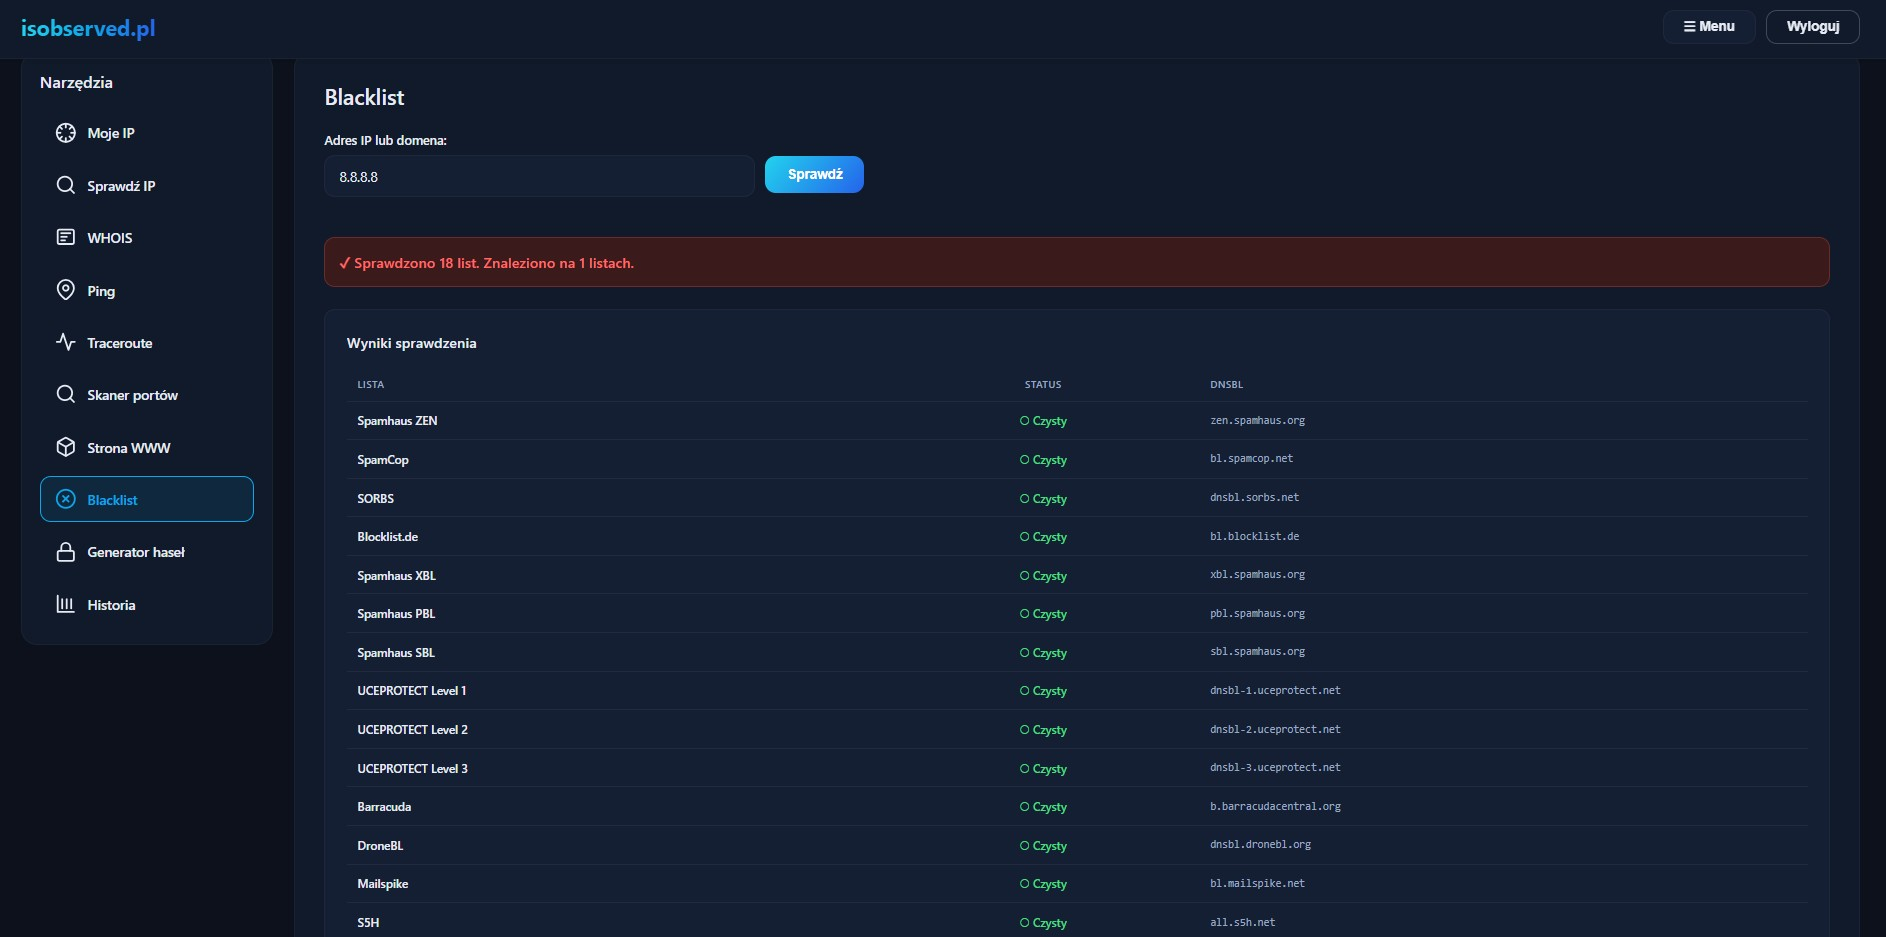Click the Czysty status for Barracuda
This screenshot has height=937, width=1886.
point(1043,807)
